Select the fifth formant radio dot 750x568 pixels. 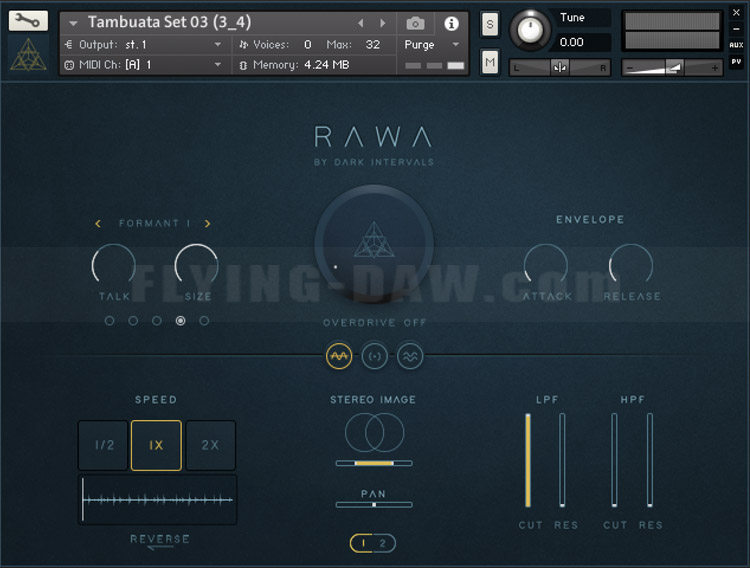[x=204, y=321]
